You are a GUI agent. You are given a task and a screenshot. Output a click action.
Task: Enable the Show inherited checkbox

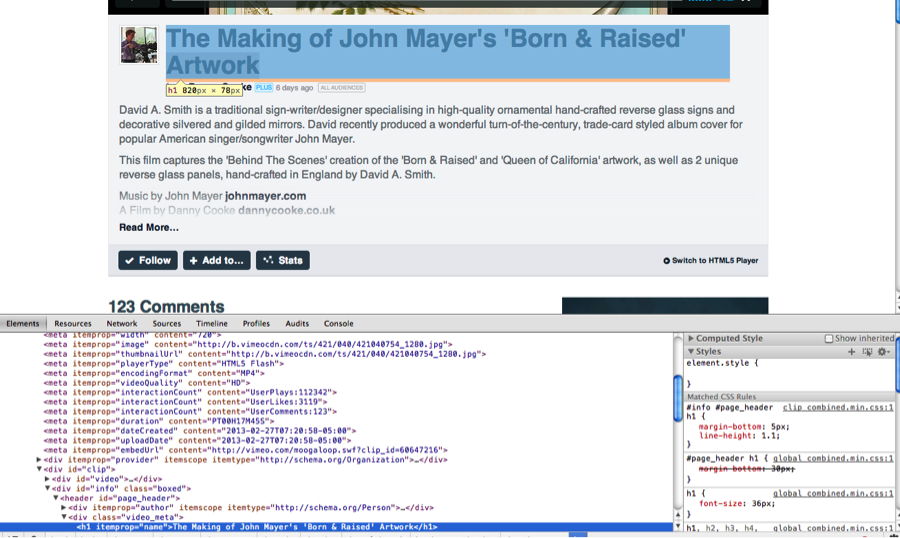click(829, 339)
